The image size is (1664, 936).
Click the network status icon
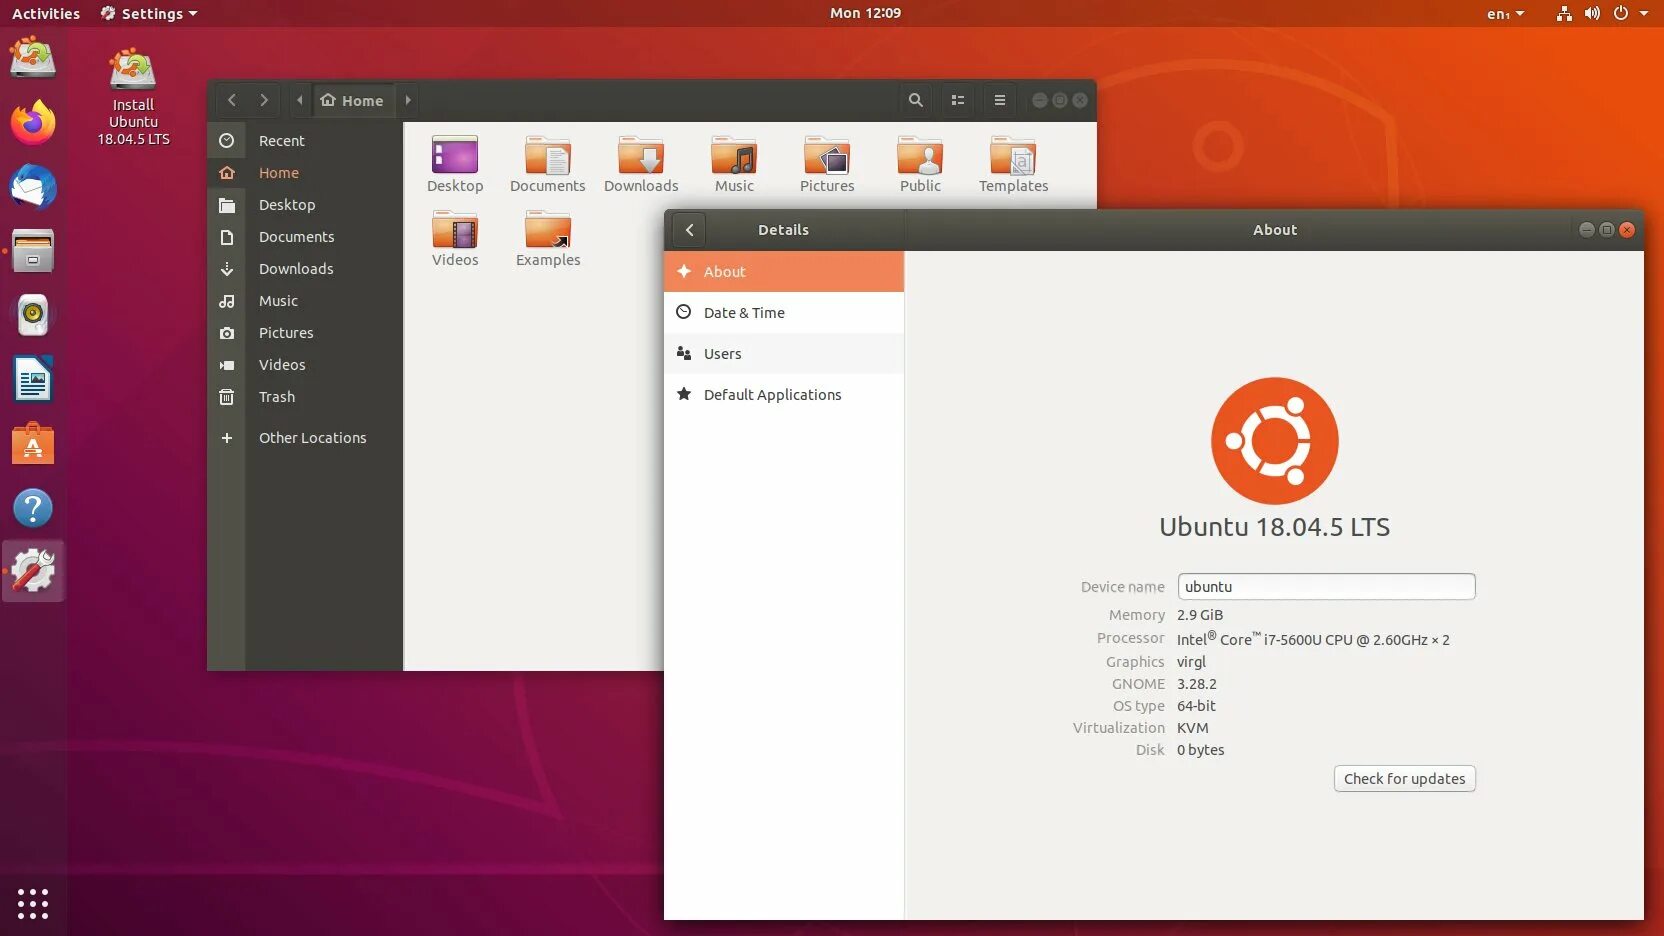pos(1564,13)
